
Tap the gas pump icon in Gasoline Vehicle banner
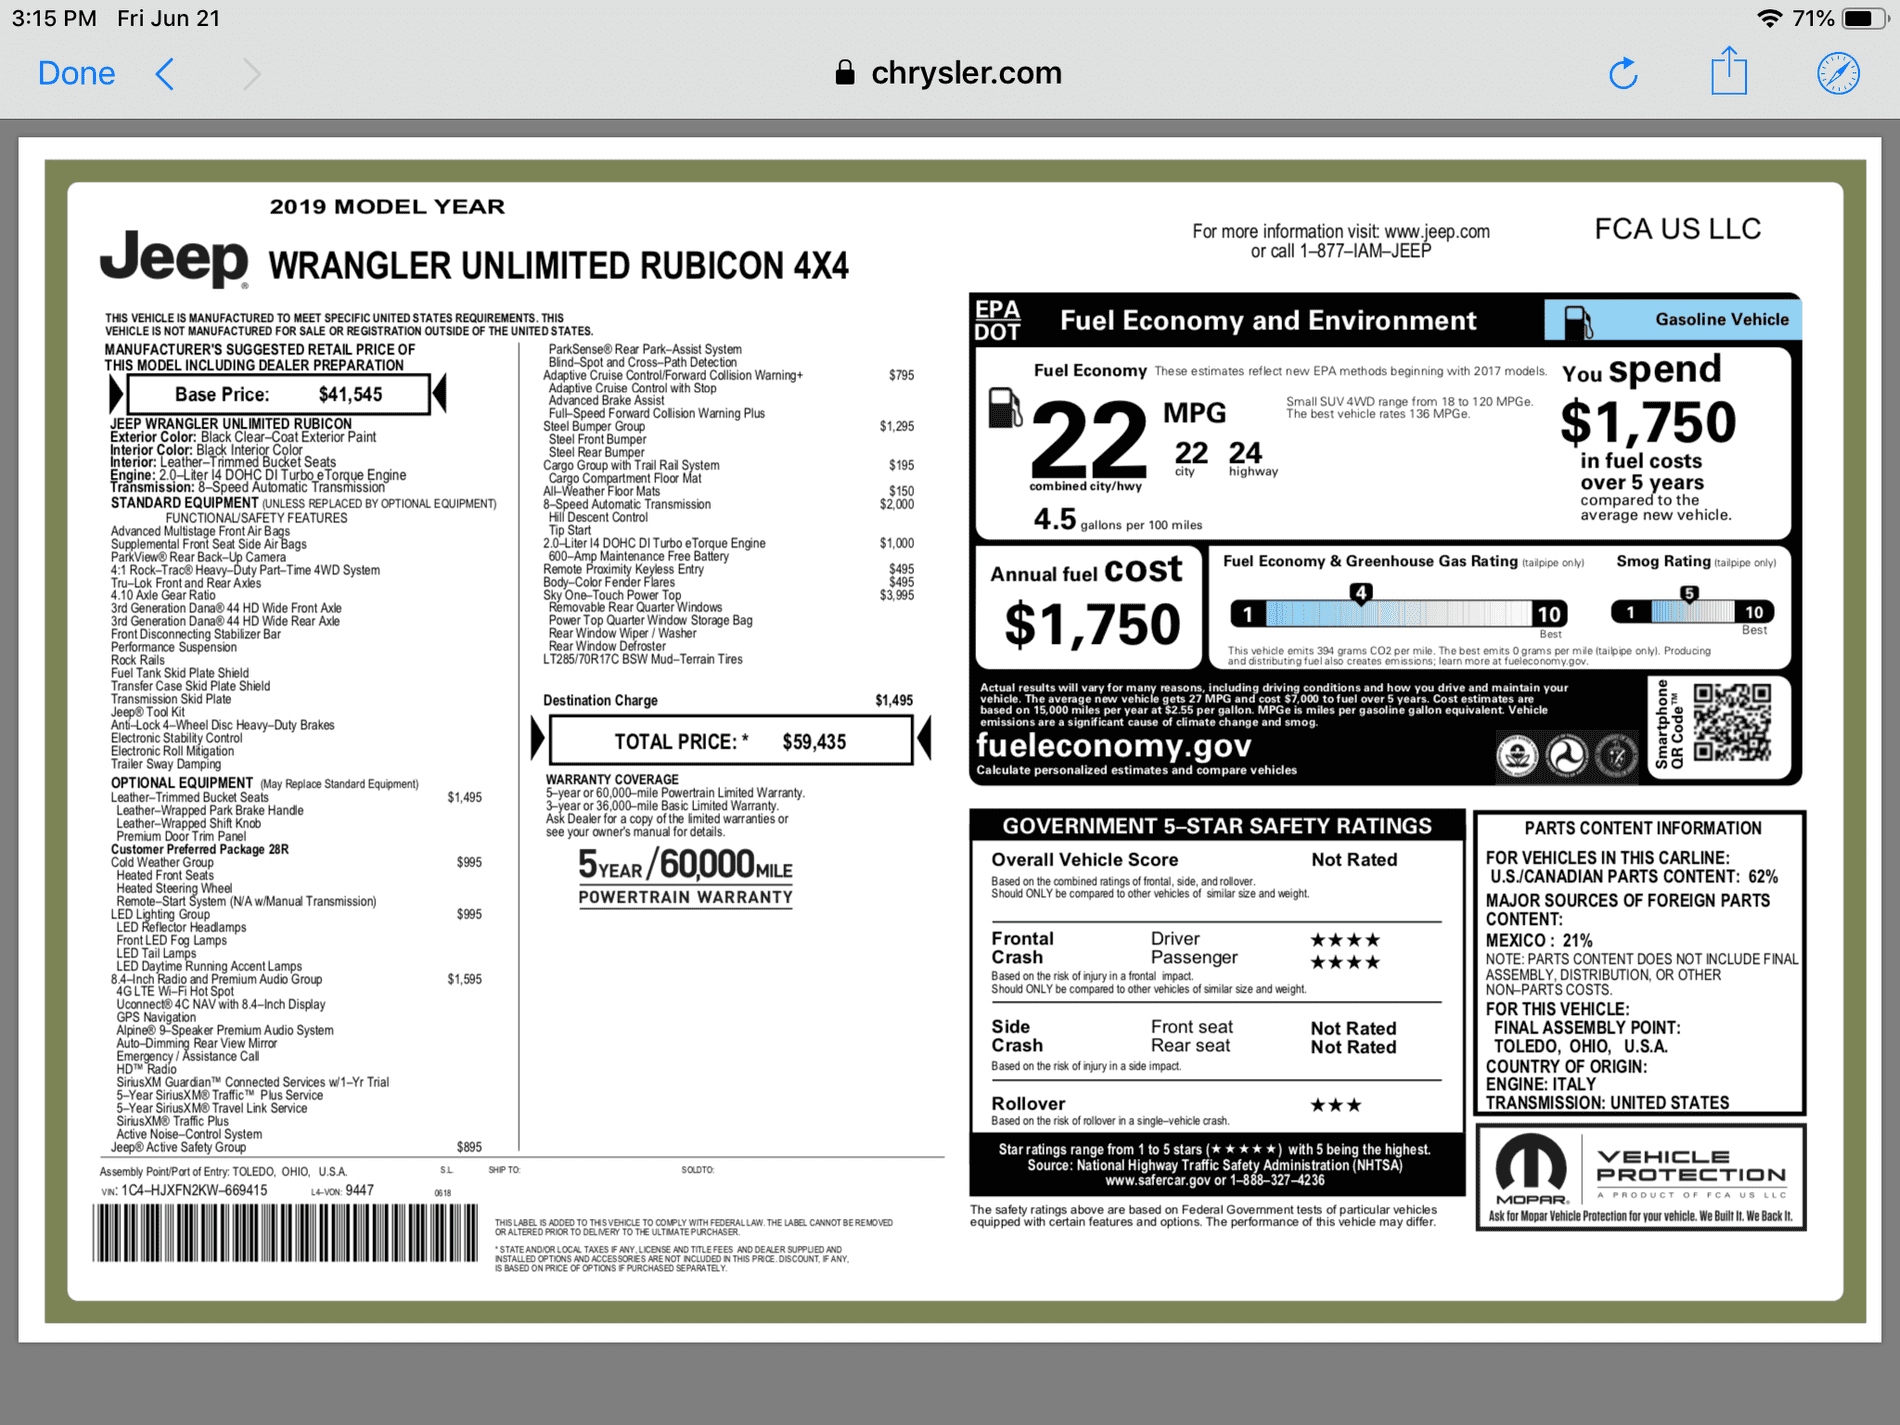click(x=1577, y=321)
